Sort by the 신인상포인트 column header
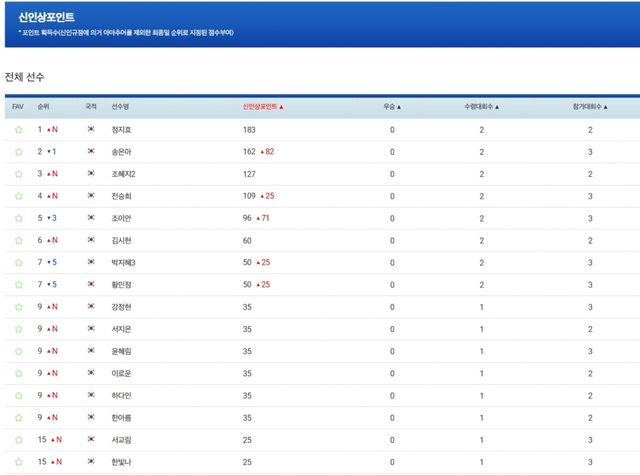640x475 pixels. (x=263, y=106)
